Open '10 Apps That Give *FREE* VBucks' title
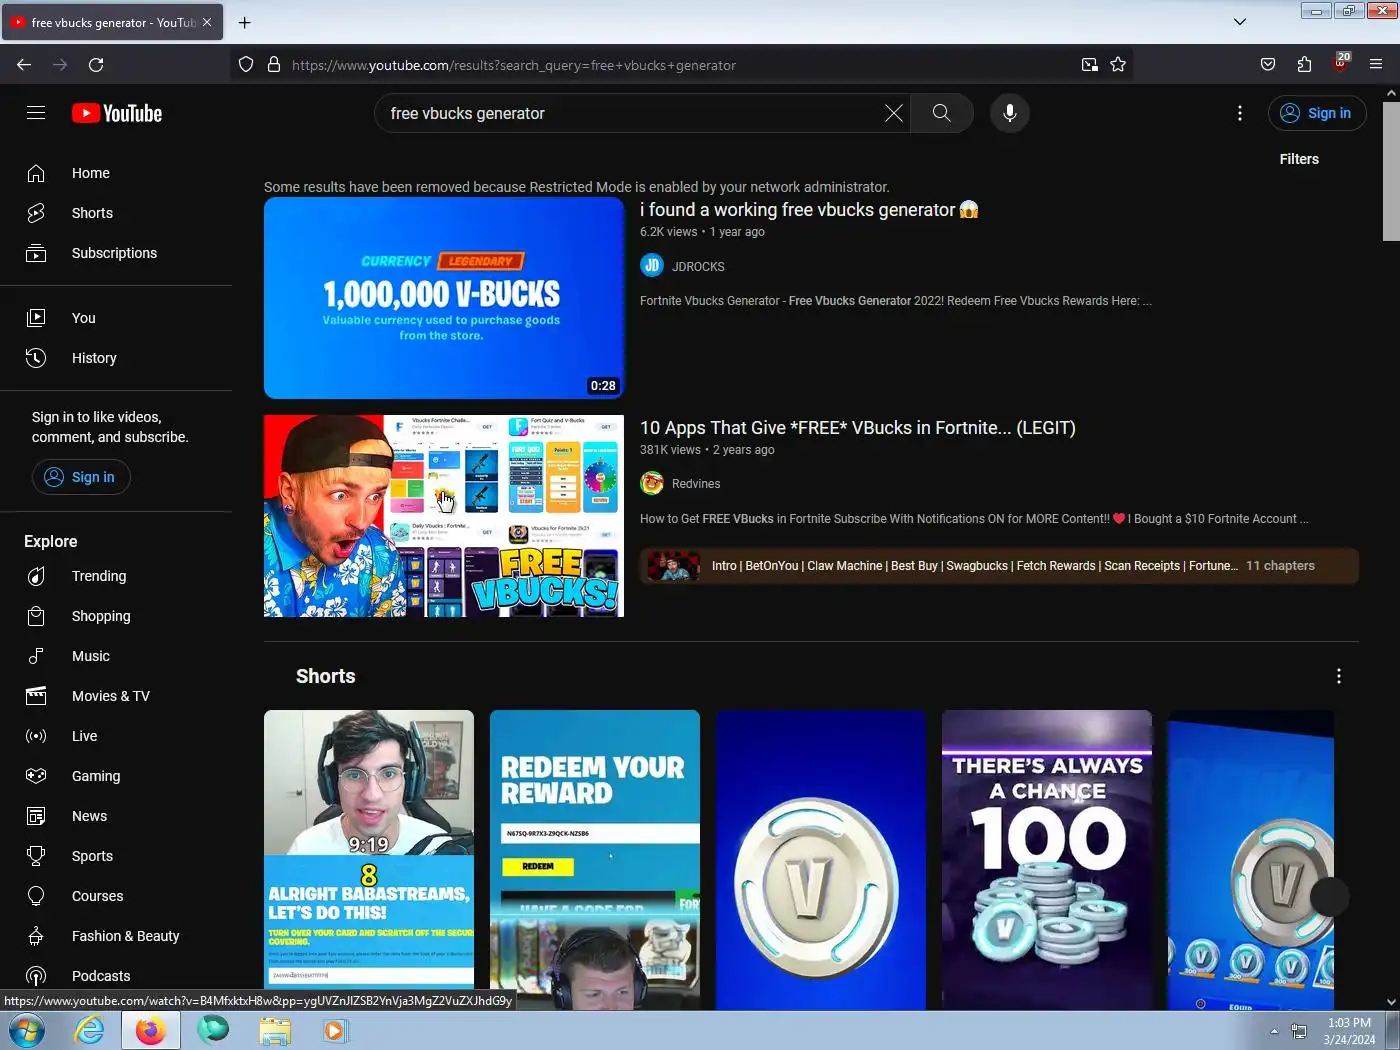1400x1050 pixels. (858, 428)
